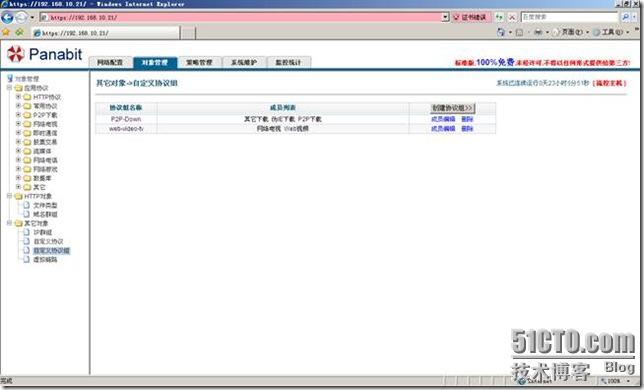Image resolution: width=644 pixels, height=390 pixels.
Task: Click 成员编辑 for P2P-Down row
Action: coord(443,119)
